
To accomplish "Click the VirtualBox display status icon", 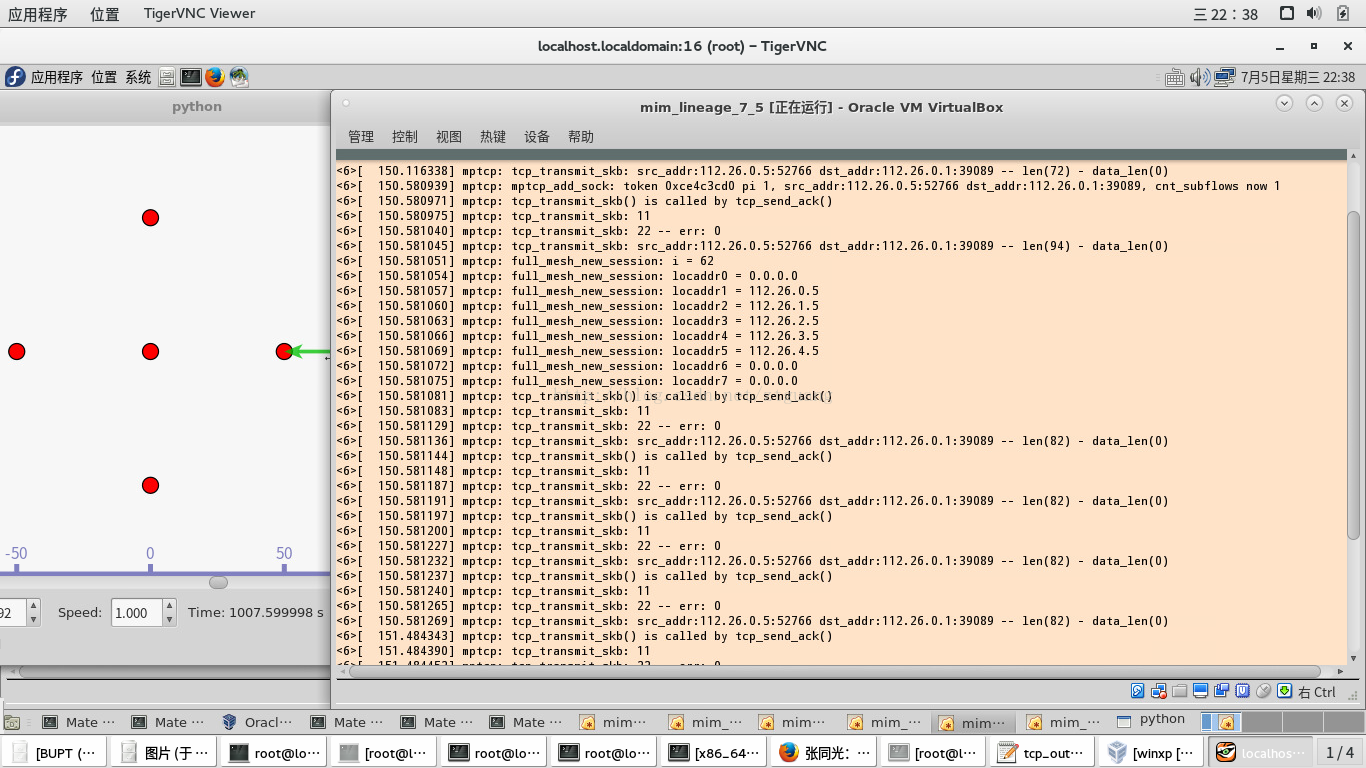I will (x=1200, y=691).
